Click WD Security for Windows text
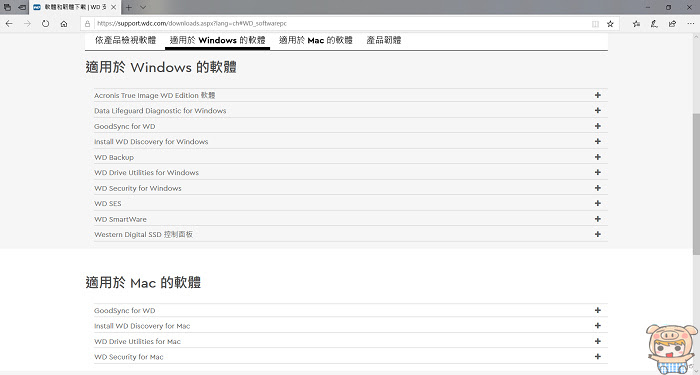Screen dimensions: 700x375 138,188
